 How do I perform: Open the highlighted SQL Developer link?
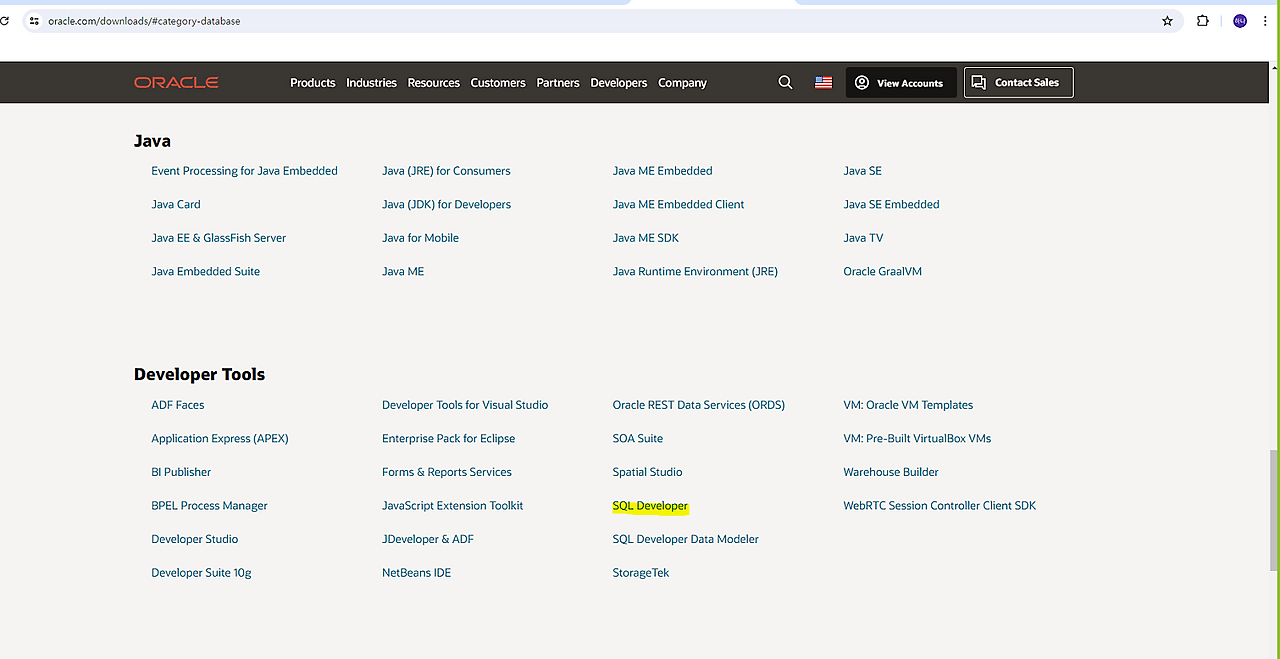pyautogui.click(x=650, y=506)
